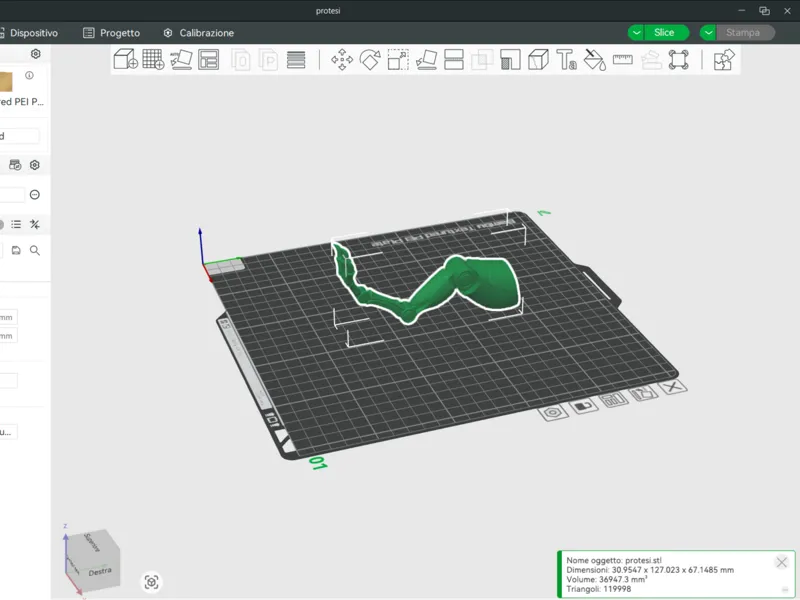This screenshot has width=800, height=600.
Task: Click the mesh boolean tool icon
Action: [x=482, y=60]
